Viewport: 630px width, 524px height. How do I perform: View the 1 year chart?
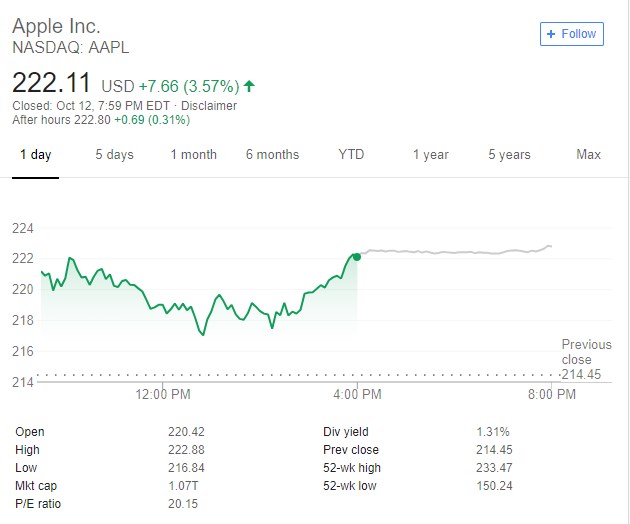pos(430,155)
